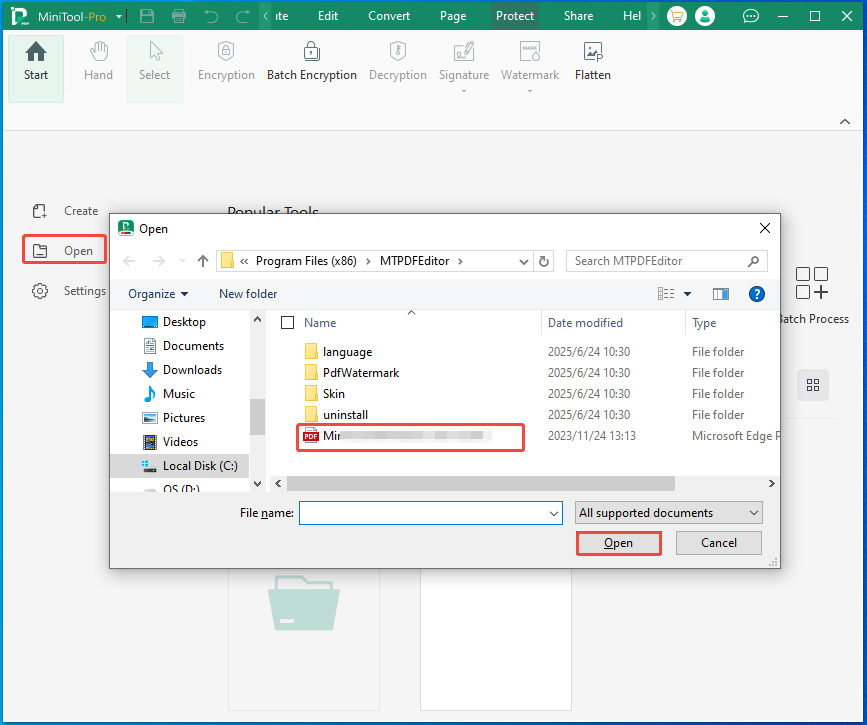Image resolution: width=867 pixels, height=725 pixels.
Task: Select Desktop in navigation pane
Action: coord(184,322)
